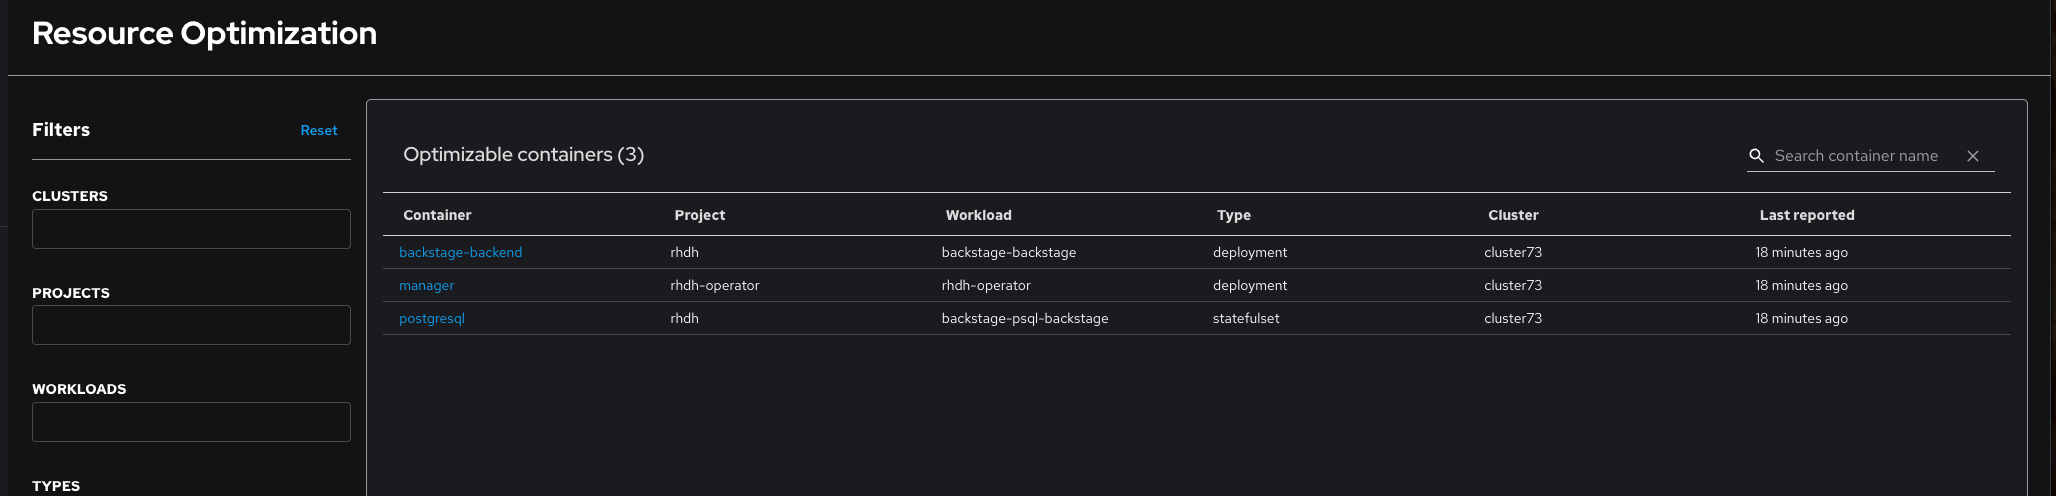This screenshot has width=2056, height=496.
Task: Sort by the Container column header
Action: pyautogui.click(x=437, y=215)
